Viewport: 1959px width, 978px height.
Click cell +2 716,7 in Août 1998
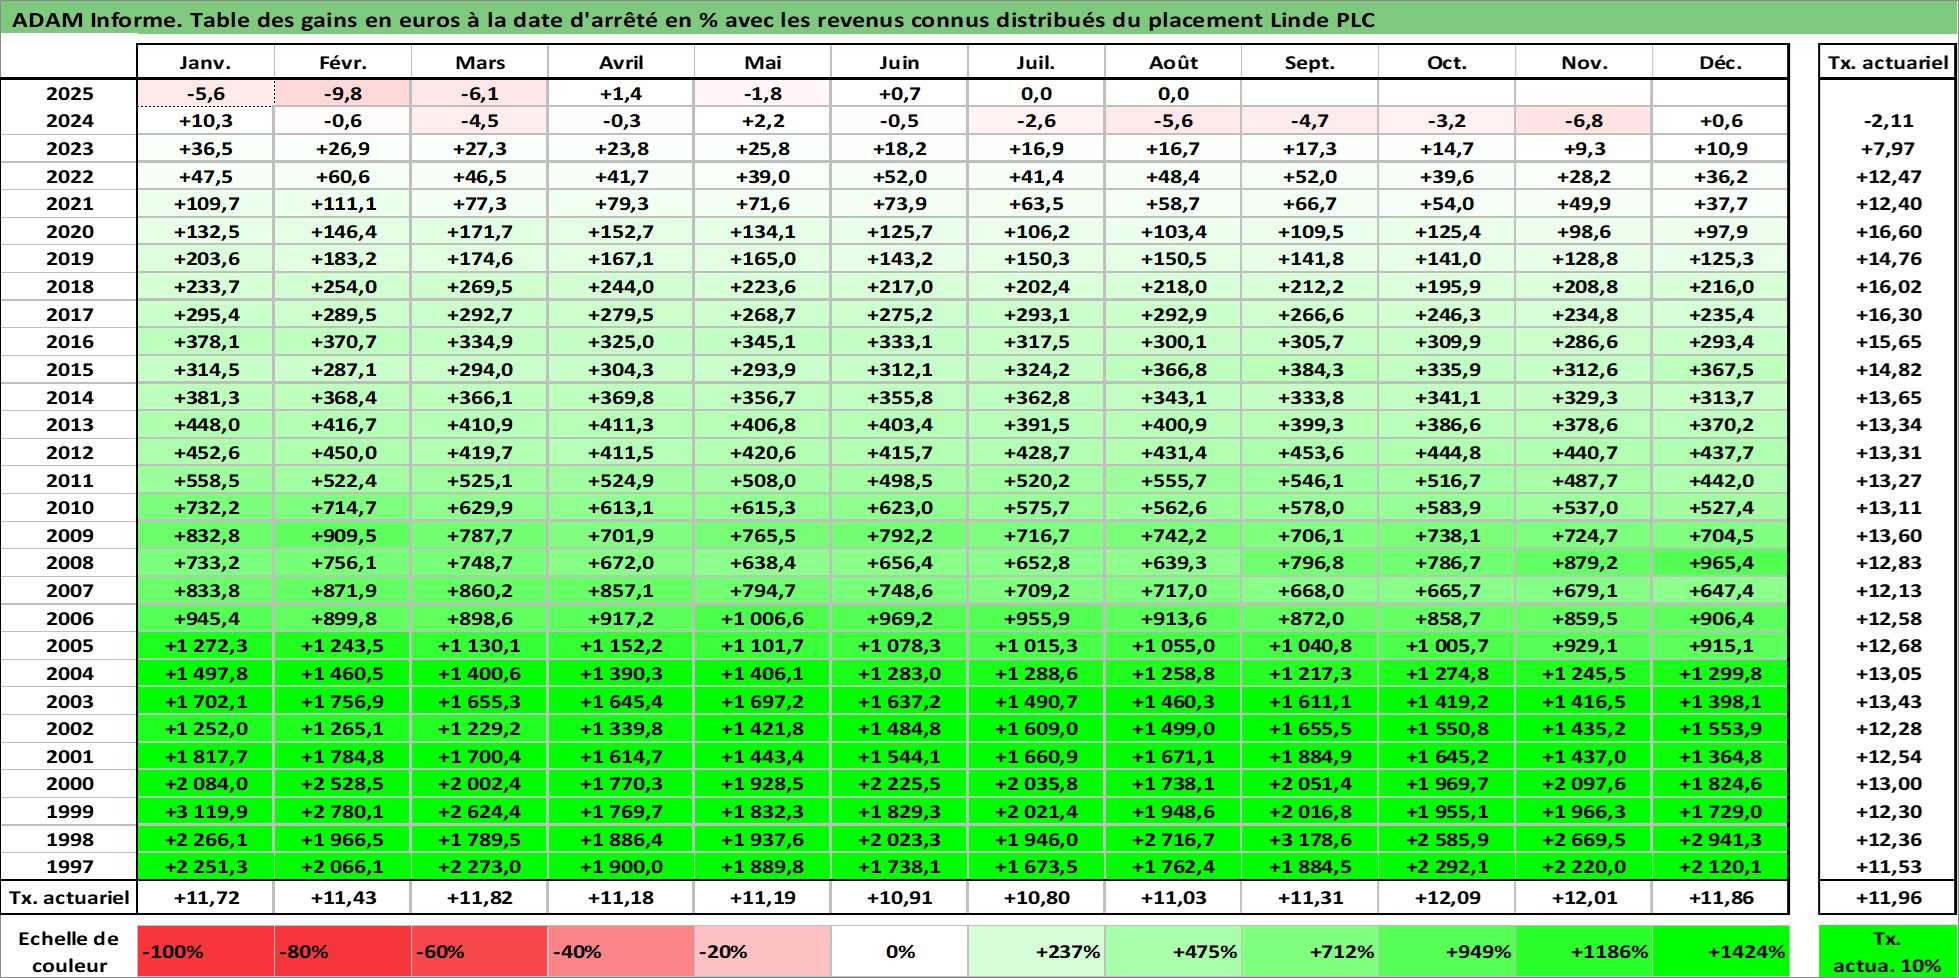click(1173, 840)
